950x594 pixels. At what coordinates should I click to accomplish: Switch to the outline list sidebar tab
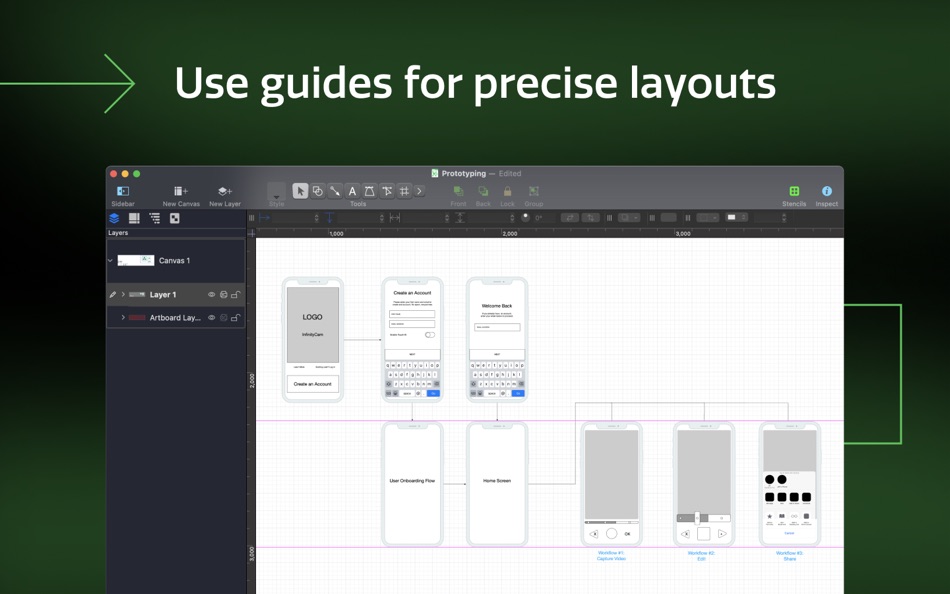(x=154, y=218)
